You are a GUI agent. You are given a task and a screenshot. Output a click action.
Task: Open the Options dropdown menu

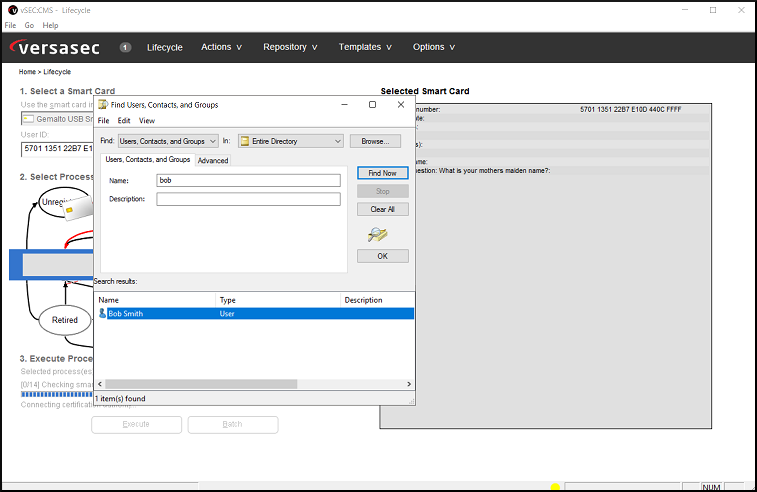[x=434, y=47]
